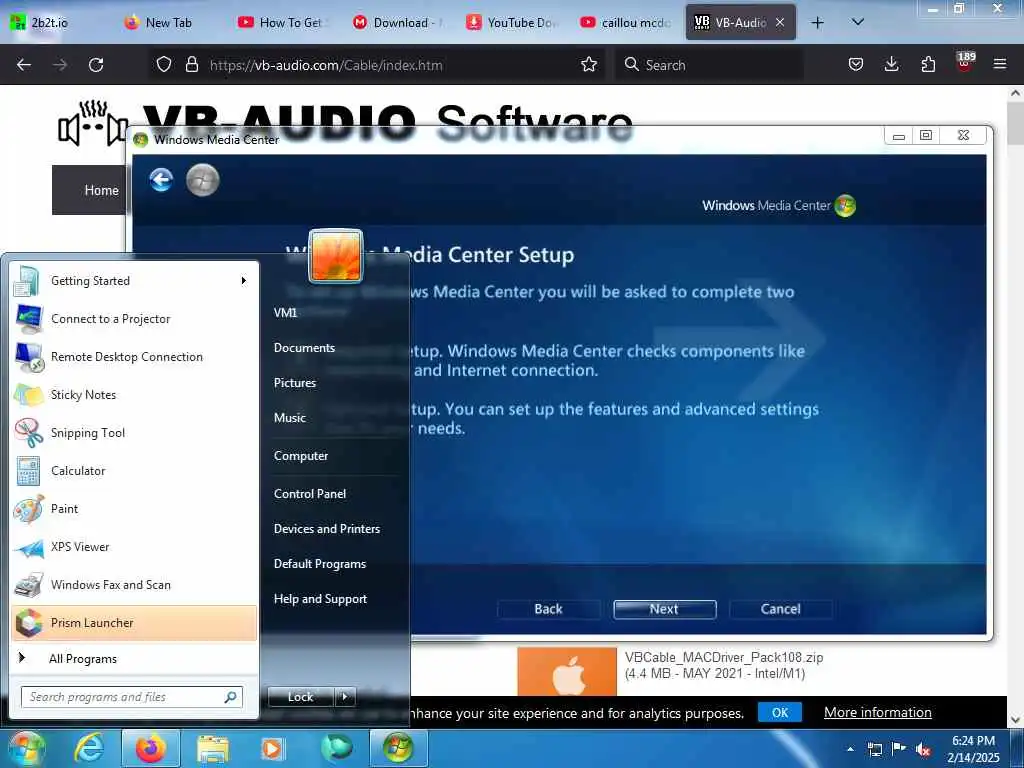Click Next in Media Center Setup

click(x=664, y=609)
